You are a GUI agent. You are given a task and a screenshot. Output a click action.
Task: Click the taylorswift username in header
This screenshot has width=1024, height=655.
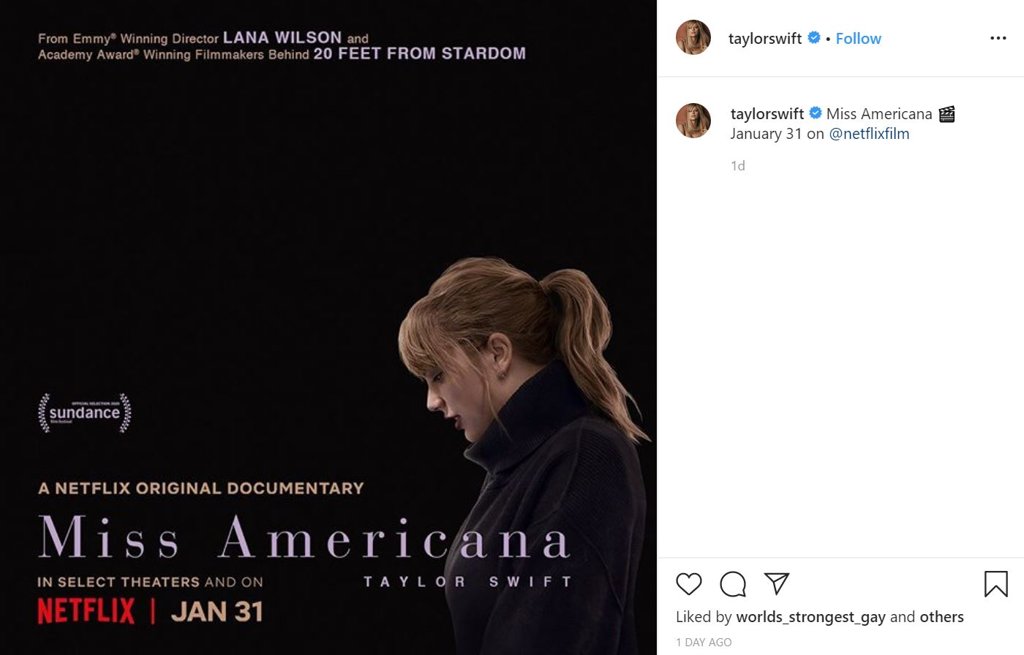tap(765, 38)
